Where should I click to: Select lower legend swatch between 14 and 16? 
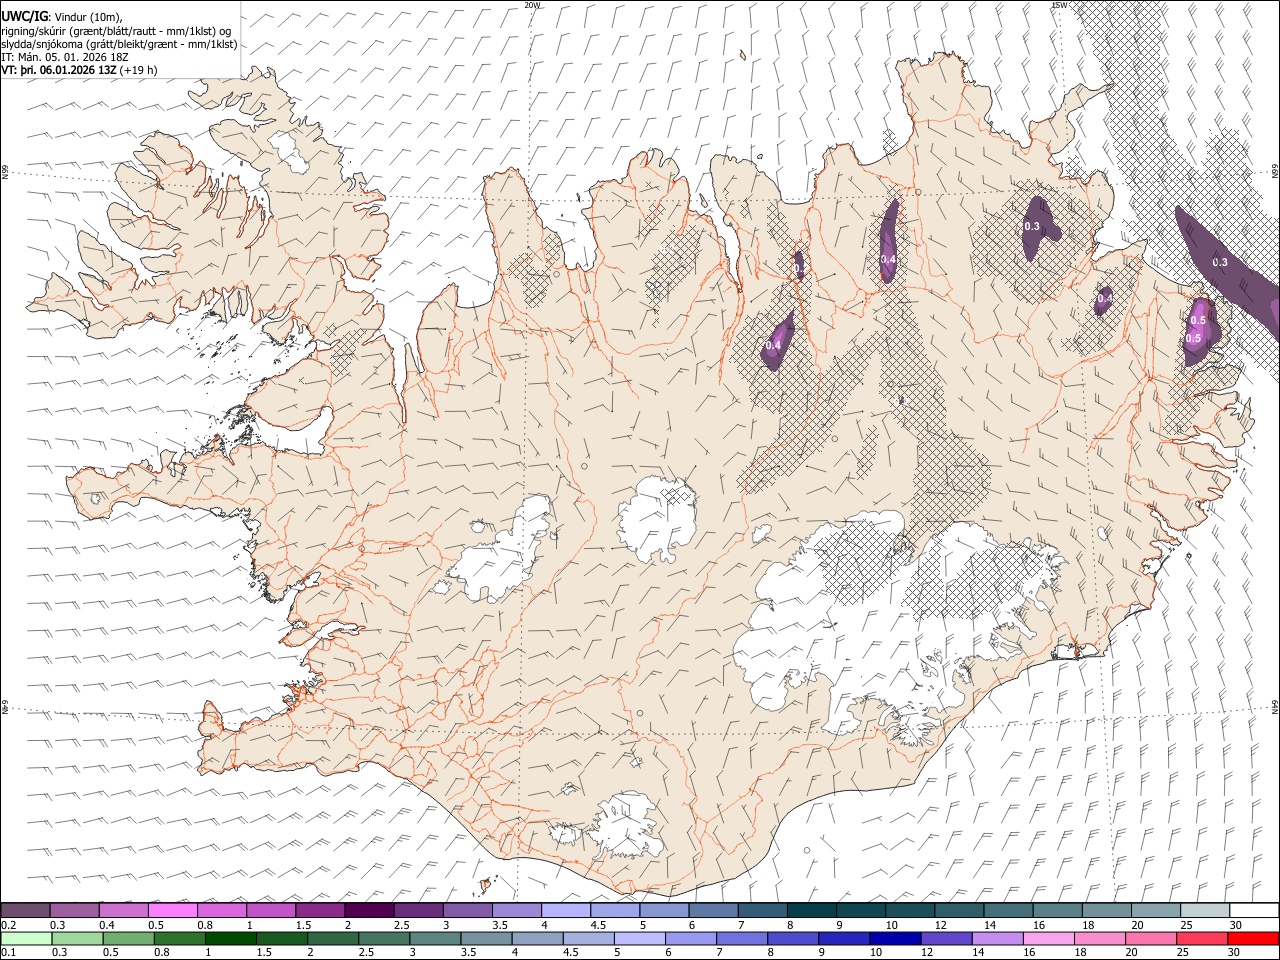pos(997,938)
